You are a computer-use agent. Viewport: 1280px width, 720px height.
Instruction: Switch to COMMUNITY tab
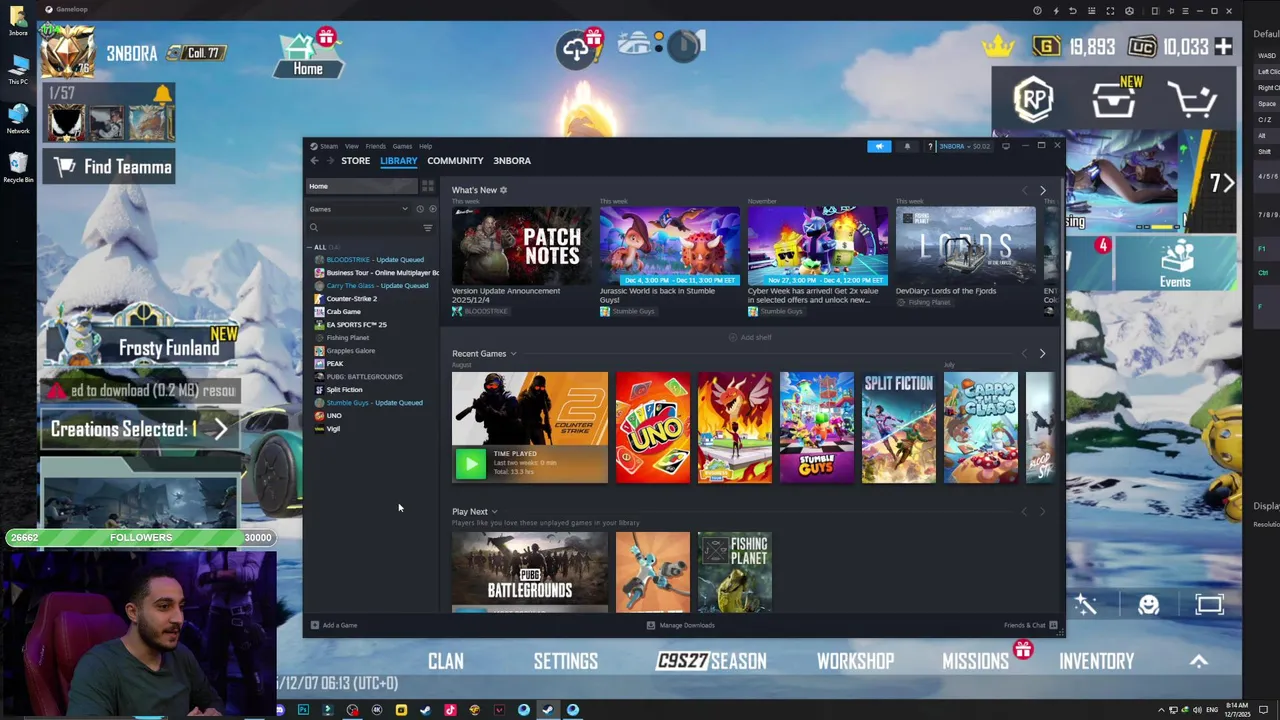pos(455,160)
